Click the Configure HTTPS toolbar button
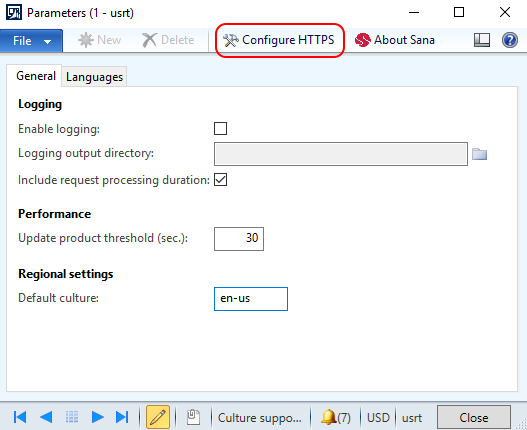The height and width of the screenshot is (430, 527). click(279, 40)
